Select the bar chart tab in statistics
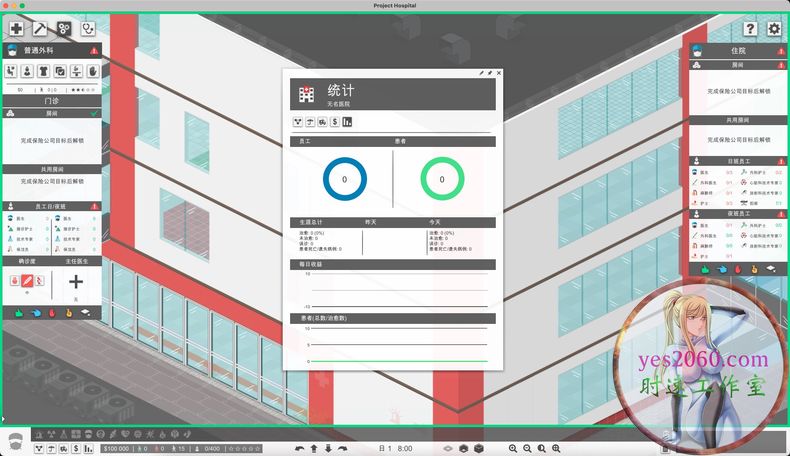The height and width of the screenshot is (456, 790). point(347,122)
